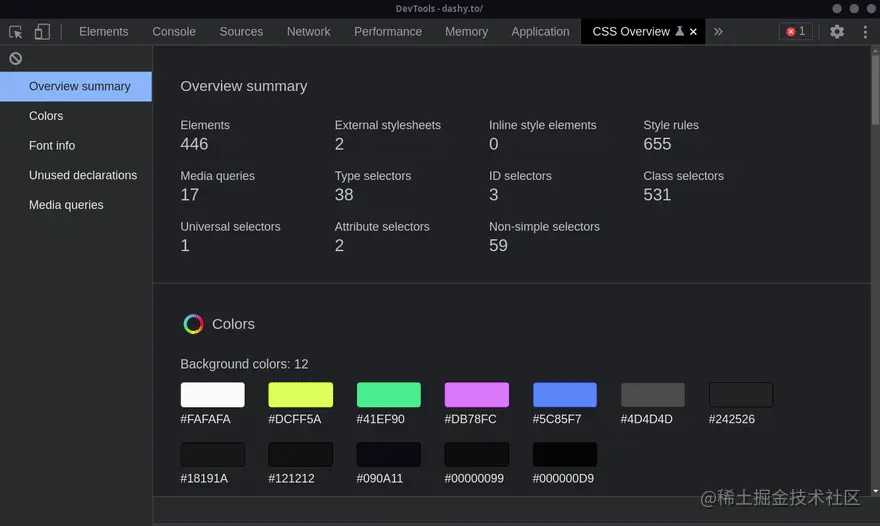
Task: Click the #090A11 swatch
Action: coord(389,454)
